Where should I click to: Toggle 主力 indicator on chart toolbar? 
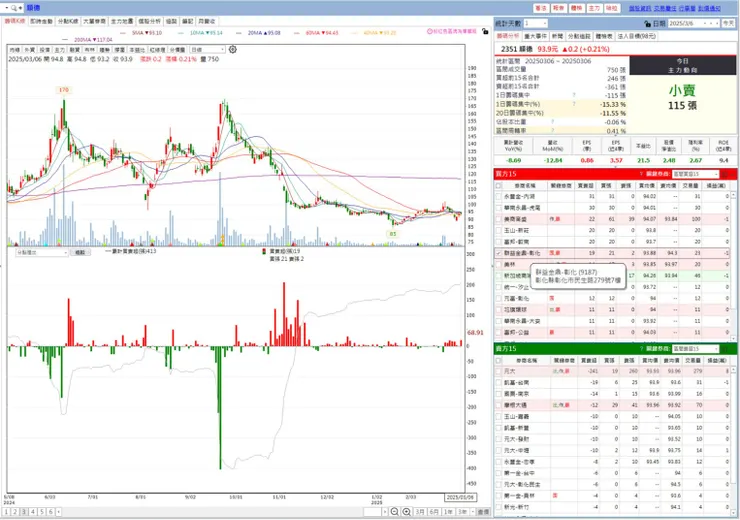[x=59, y=50]
